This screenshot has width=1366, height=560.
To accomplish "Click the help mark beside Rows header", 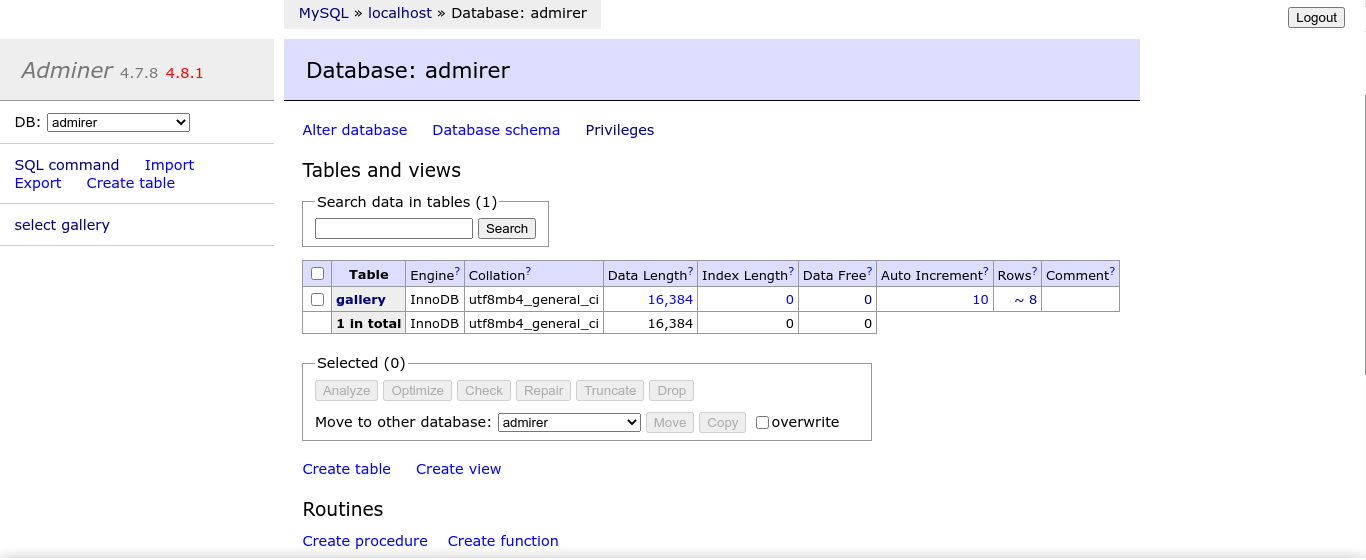I will 1034,271.
